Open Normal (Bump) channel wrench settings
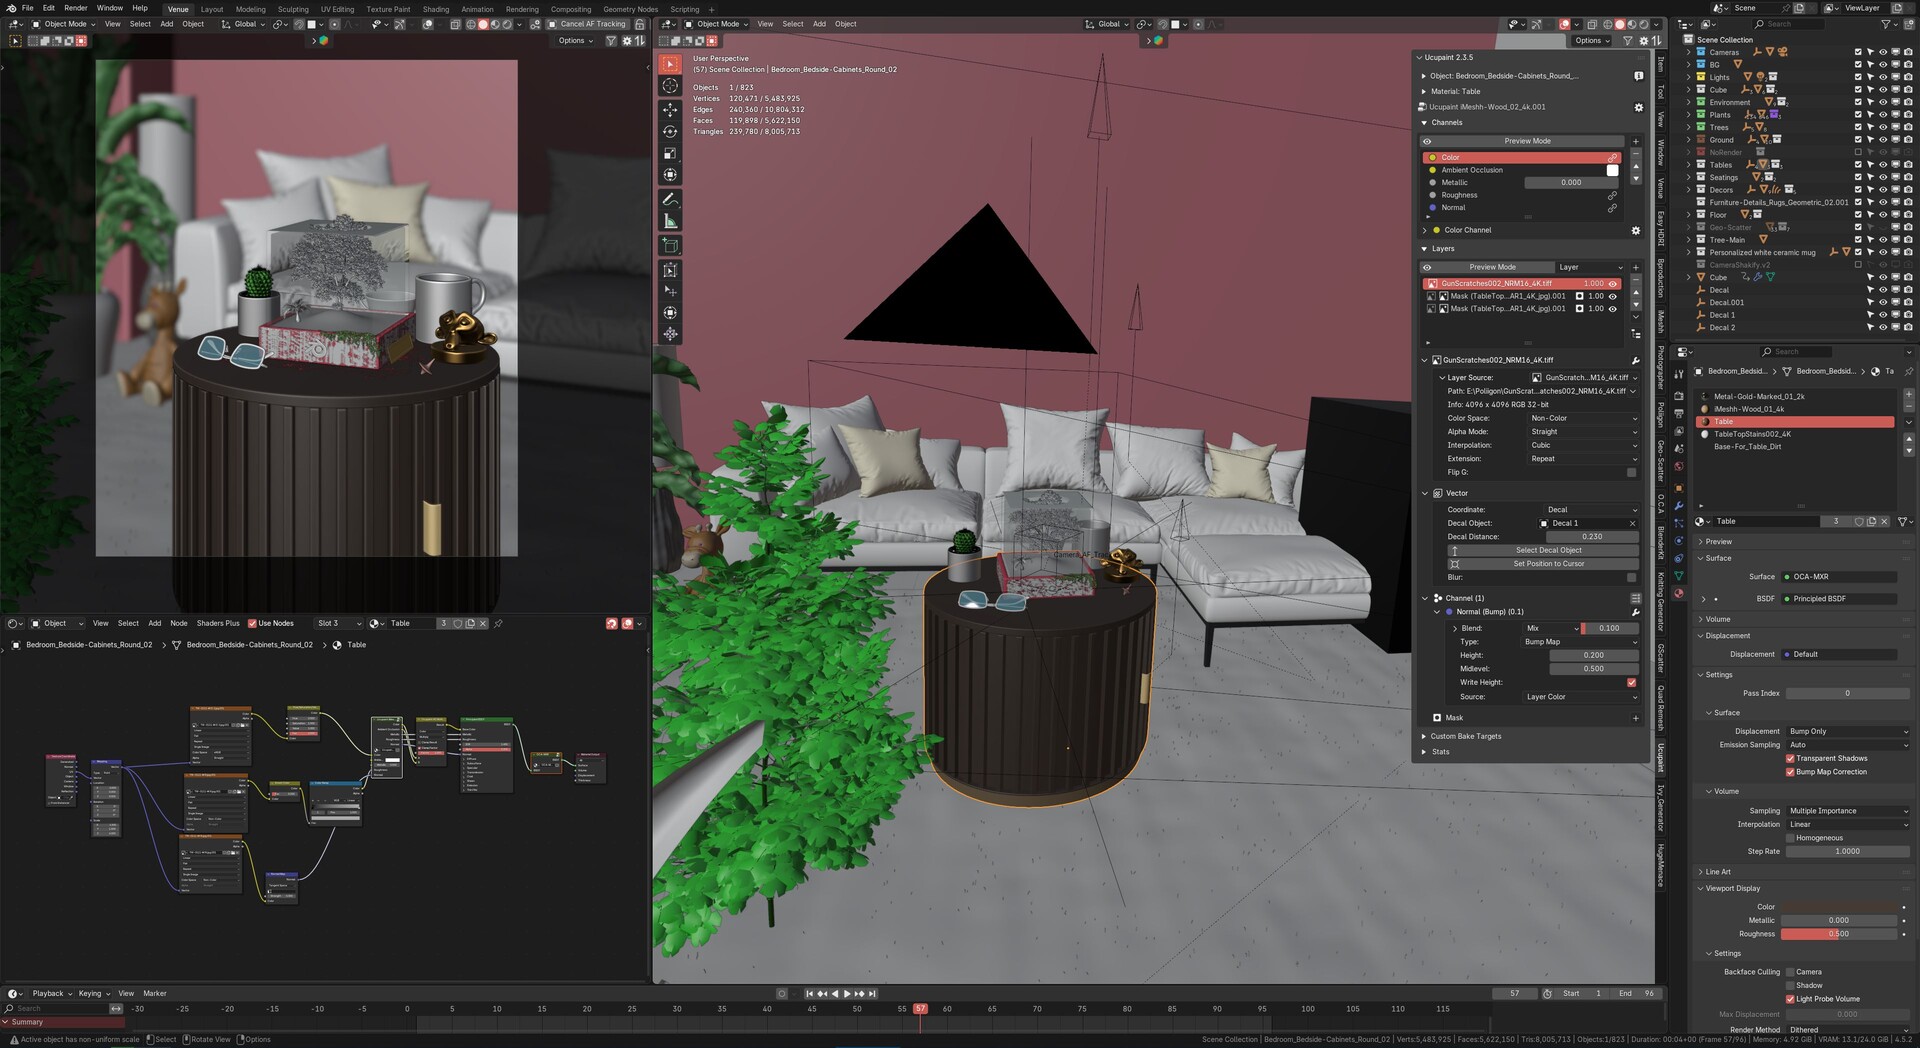Screen dimensions: 1920x1048 1636,612
